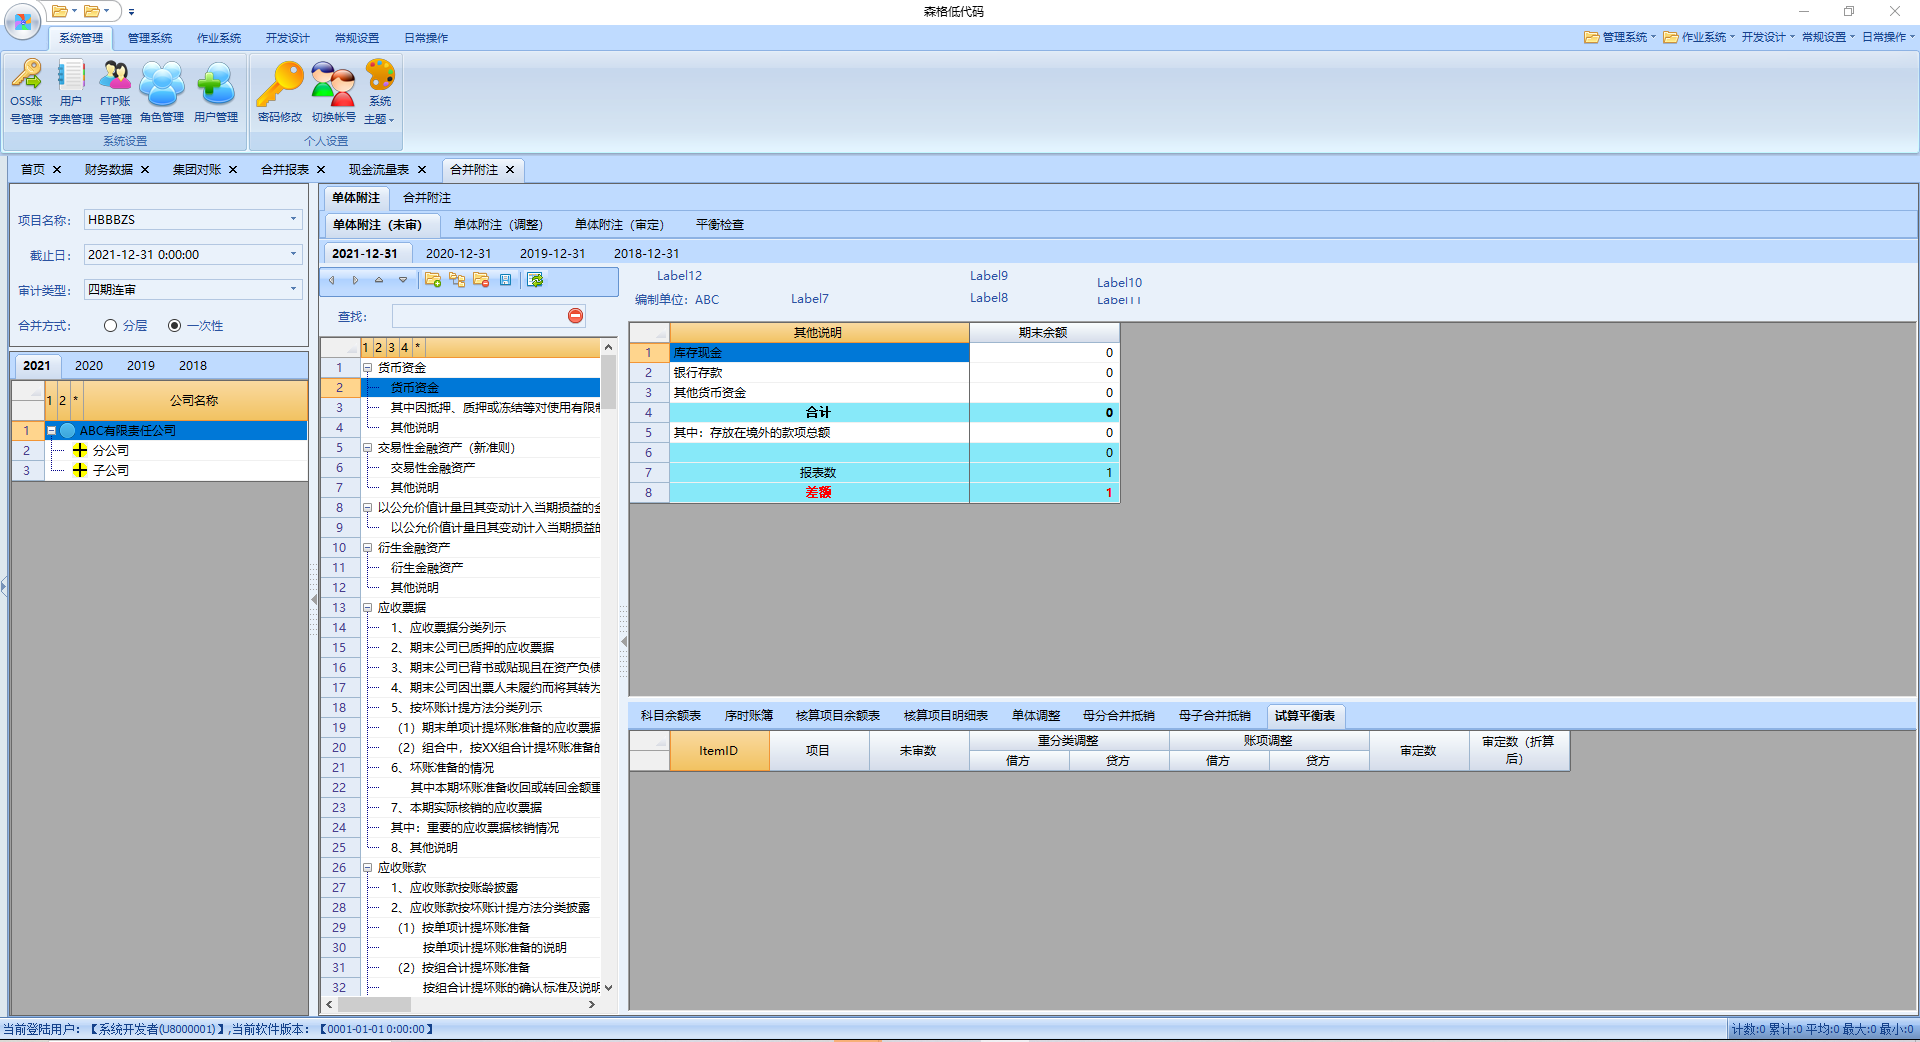Open the 科目余额表 bottom tab
Image resolution: width=1920 pixels, height=1042 pixels.
click(x=671, y=716)
